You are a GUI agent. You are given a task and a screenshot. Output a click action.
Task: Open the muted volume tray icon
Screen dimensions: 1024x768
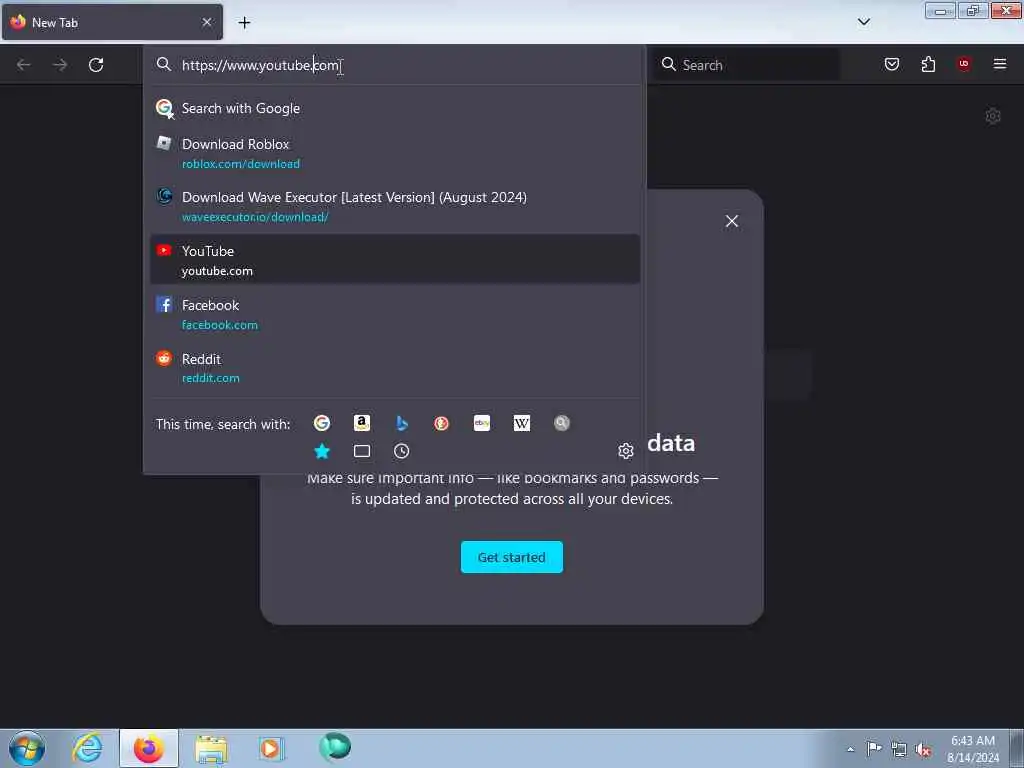[x=923, y=750]
